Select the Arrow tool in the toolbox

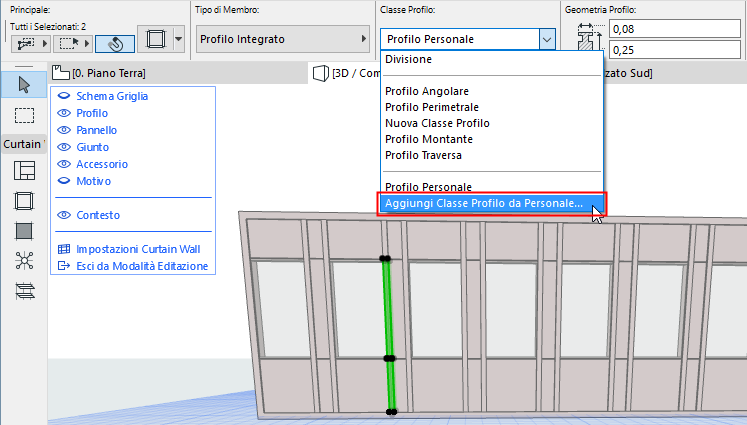click(24, 85)
